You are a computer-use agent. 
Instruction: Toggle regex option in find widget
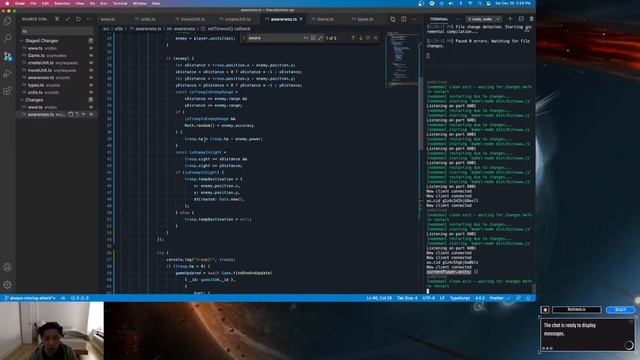point(320,38)
